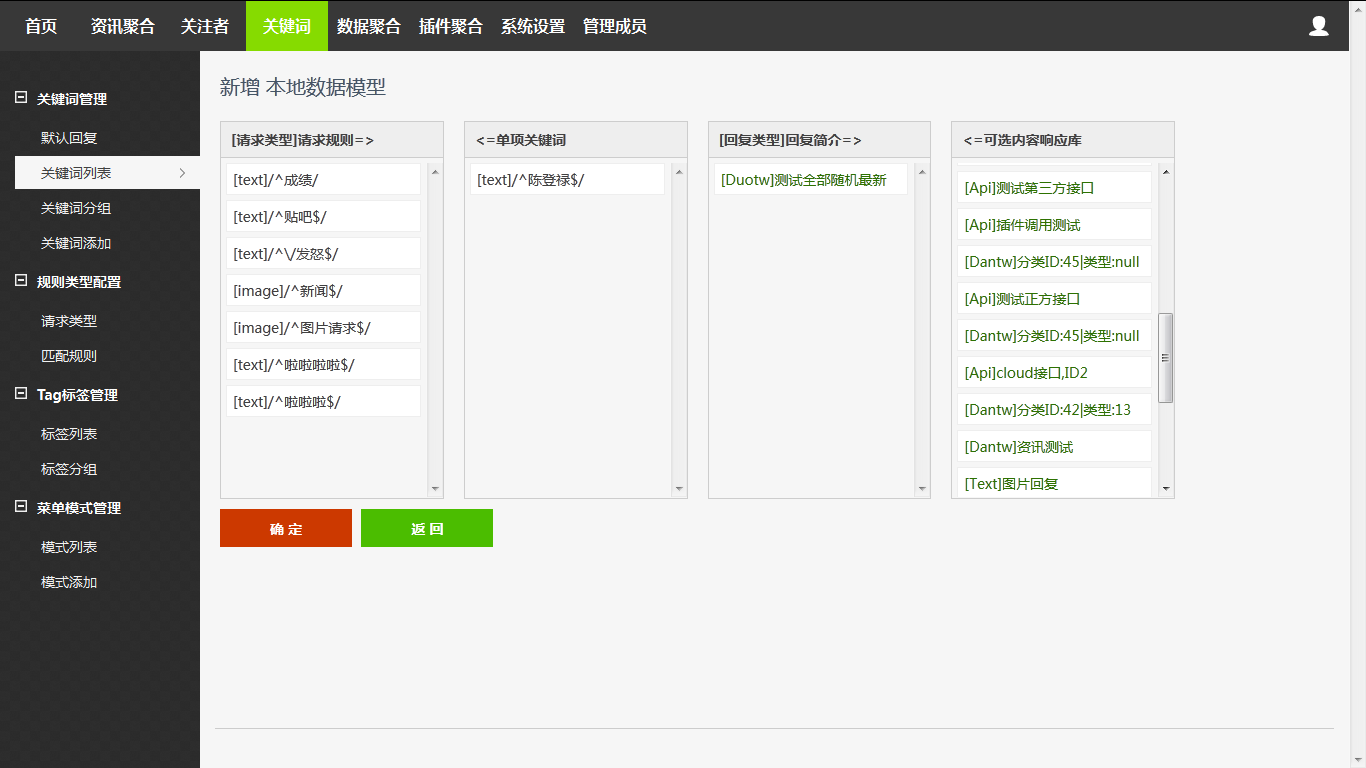Open the 首页 menu item

pyautogui.click(x=40, y=26)
